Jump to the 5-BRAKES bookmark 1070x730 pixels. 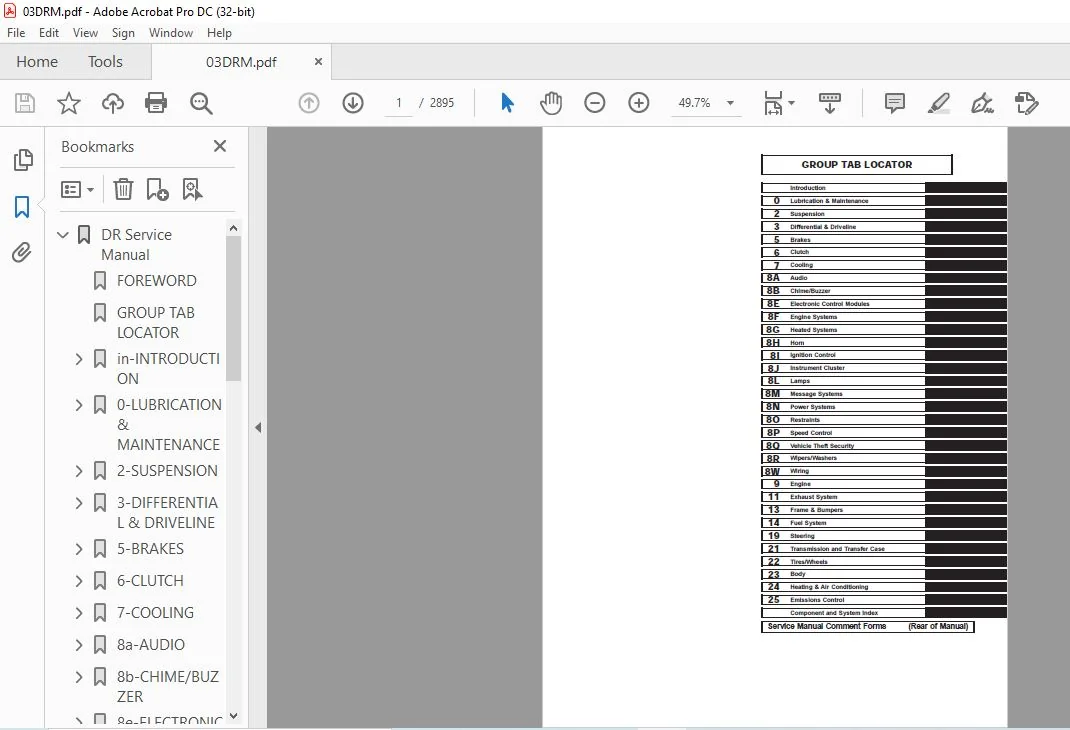(x=150, y=549)
